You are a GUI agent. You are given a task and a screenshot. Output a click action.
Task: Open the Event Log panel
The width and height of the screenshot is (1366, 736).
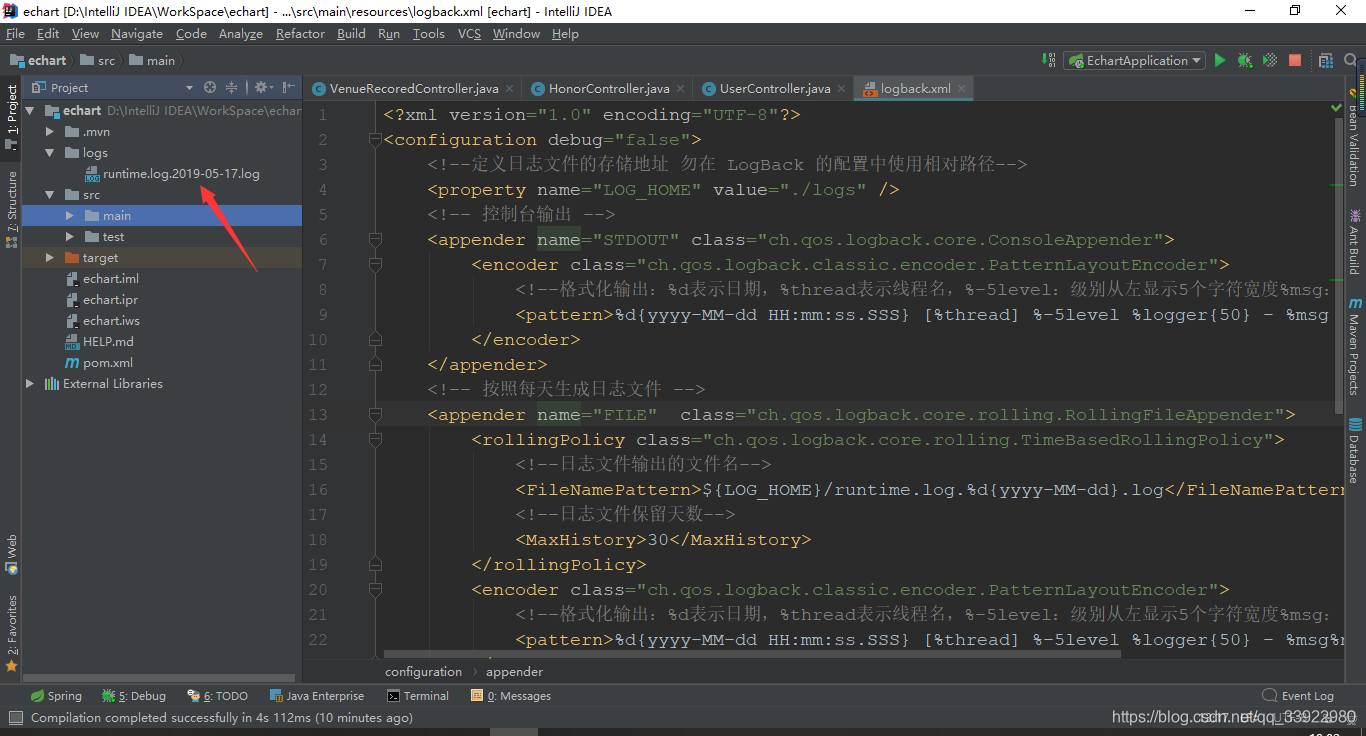(x=1298, y=696)
